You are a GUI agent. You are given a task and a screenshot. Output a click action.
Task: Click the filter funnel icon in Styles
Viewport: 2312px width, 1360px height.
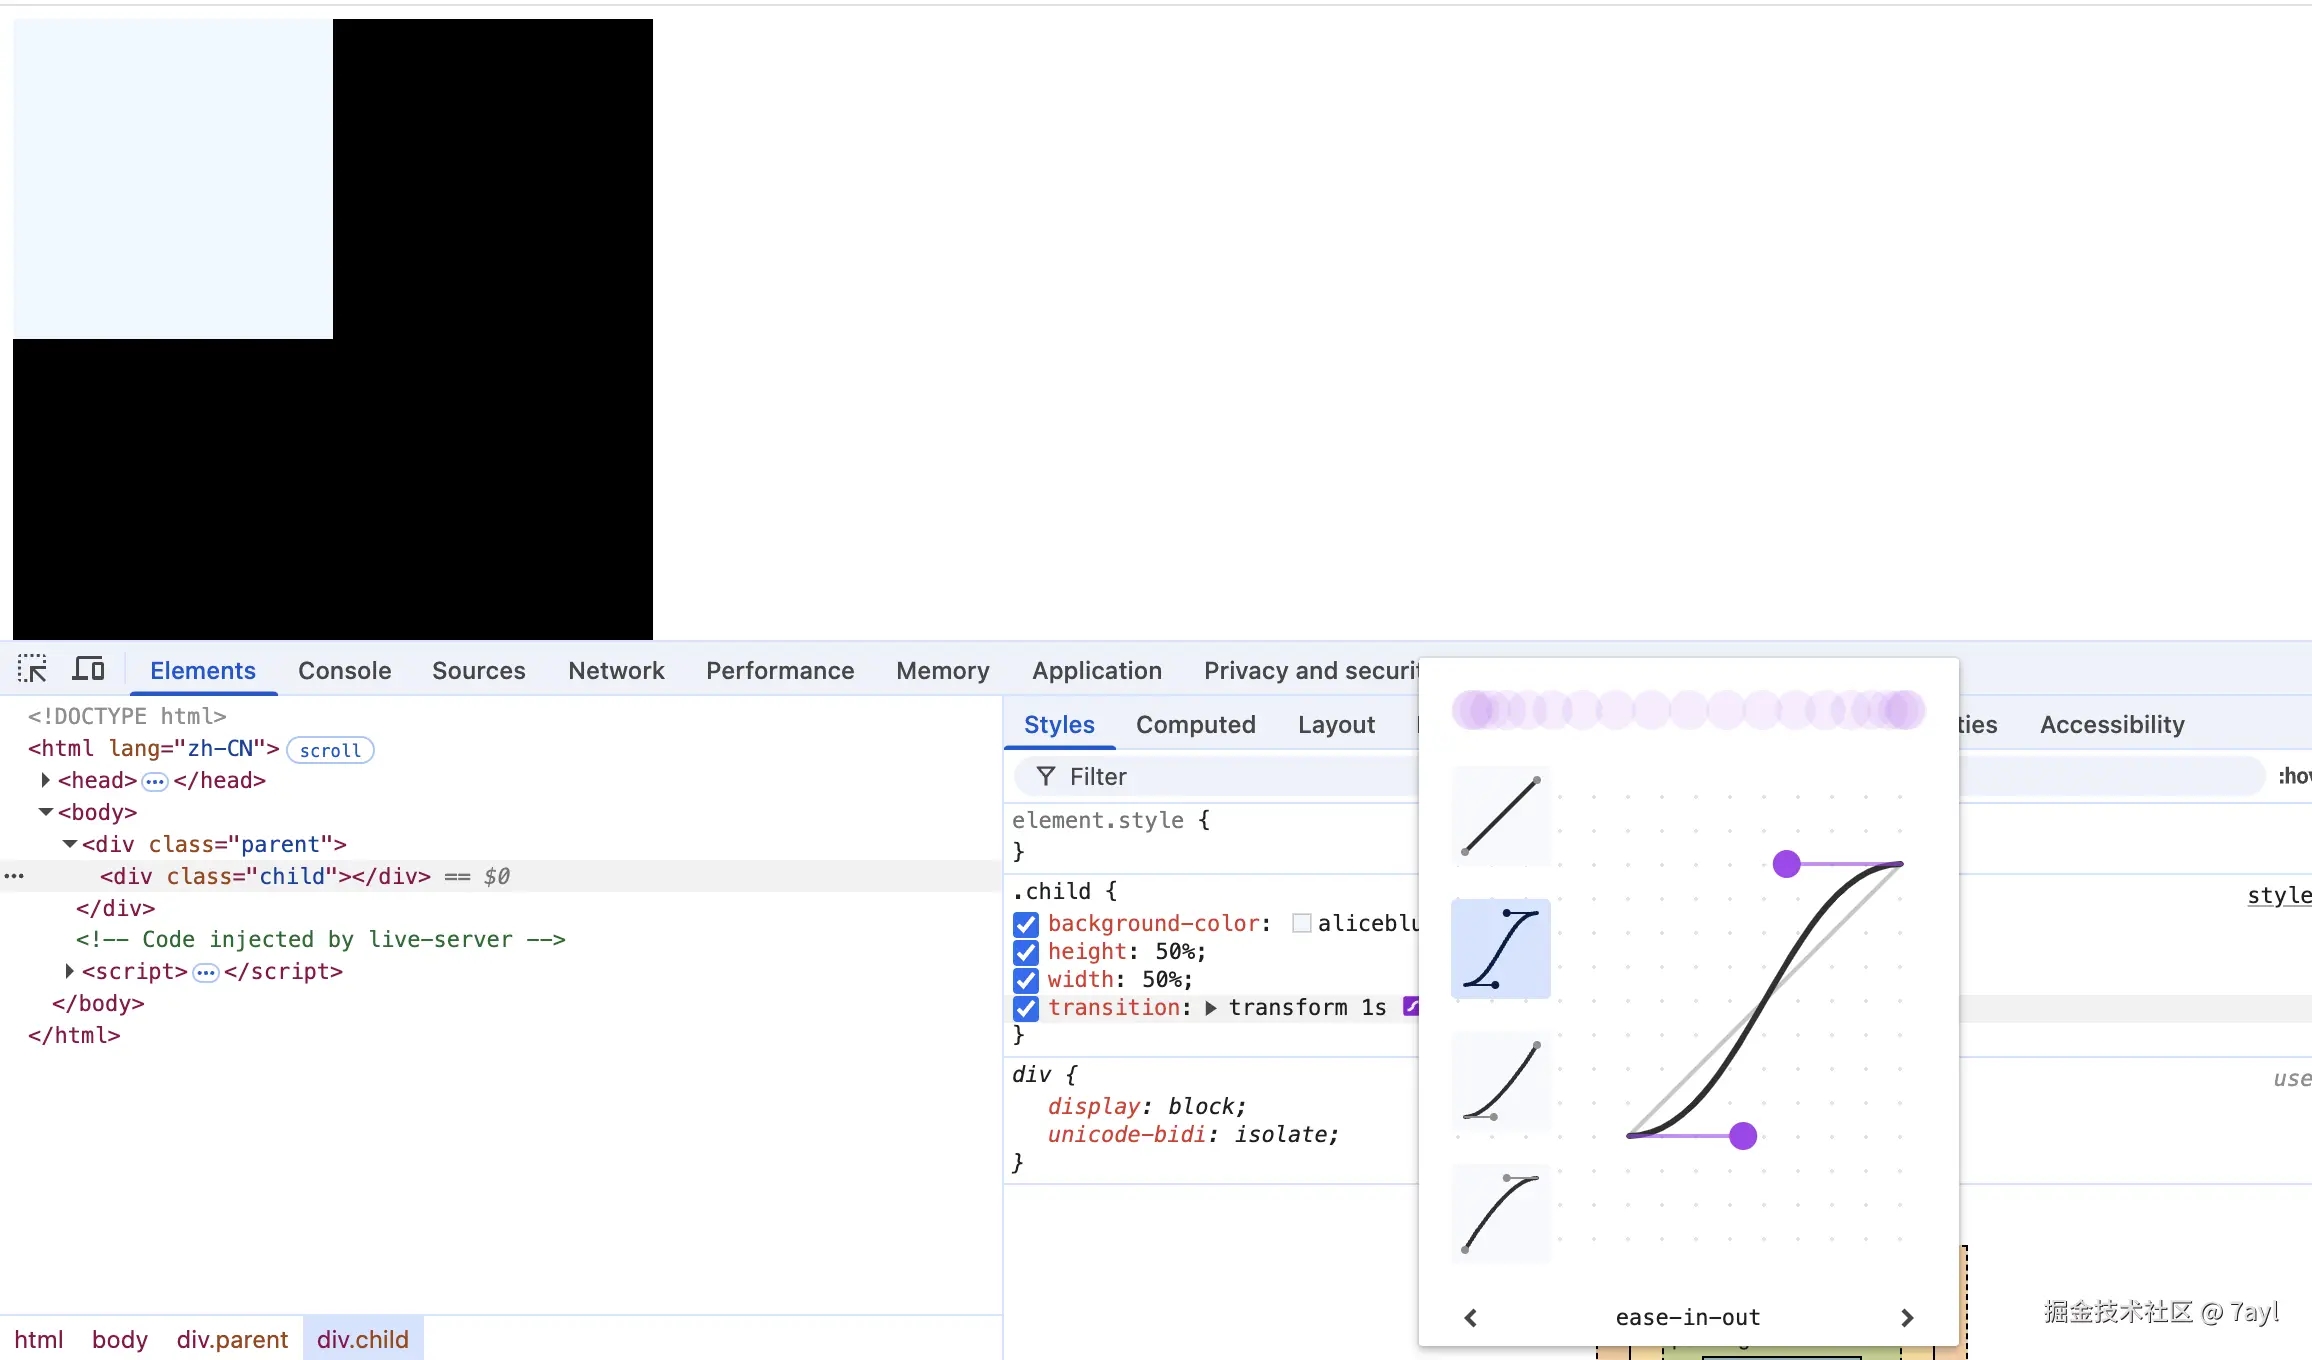pyautogui.click(x=1046, y=777)
